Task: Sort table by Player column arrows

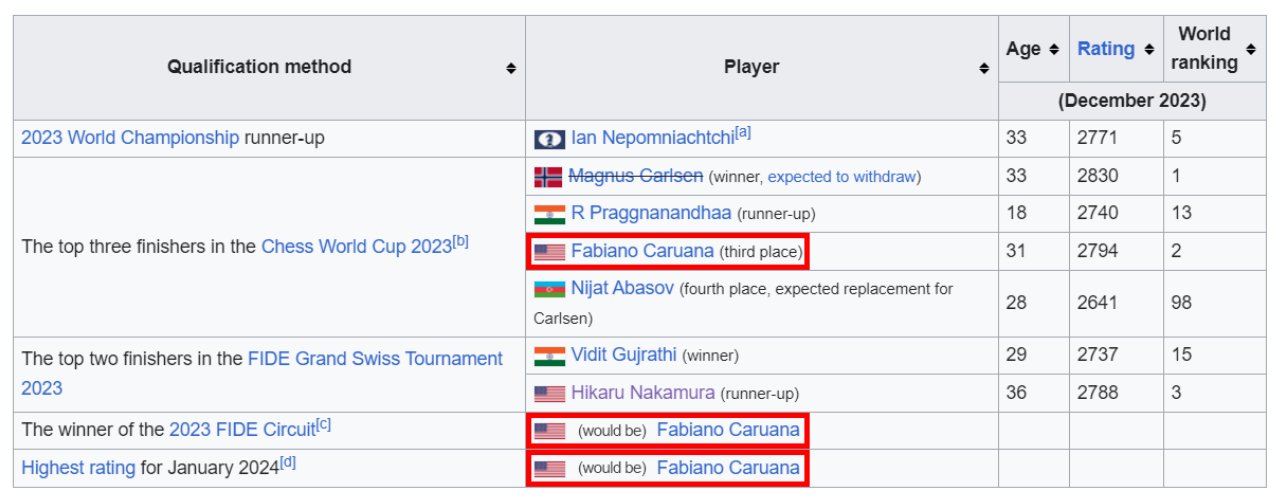Action: pyautogui.click(x=985, y=68)
